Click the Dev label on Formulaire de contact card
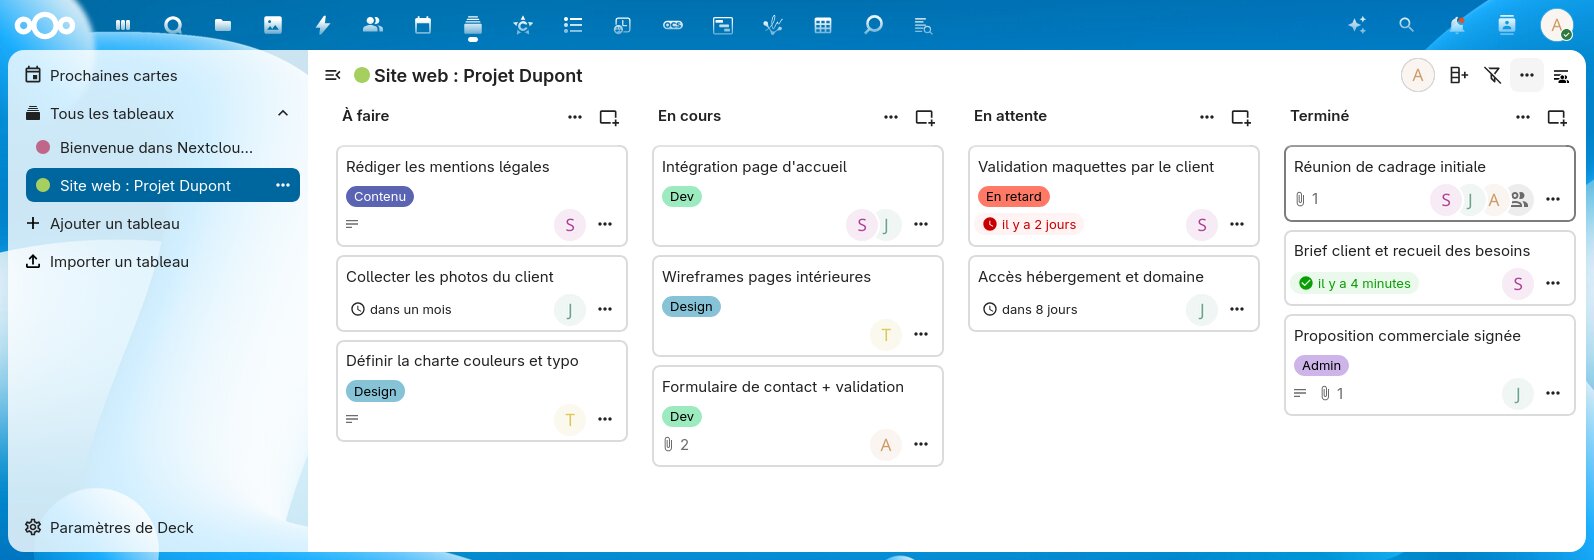The width and height of the screenshot is (1594, 560). tap(682, 417)
